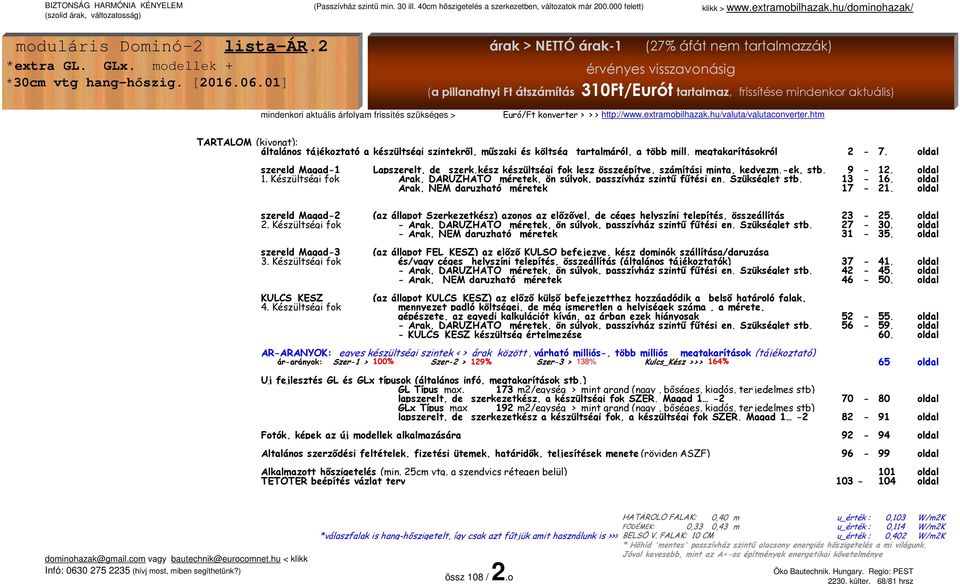Open the valutaconverter.htm currency converter link

click(x=713, y=114)
